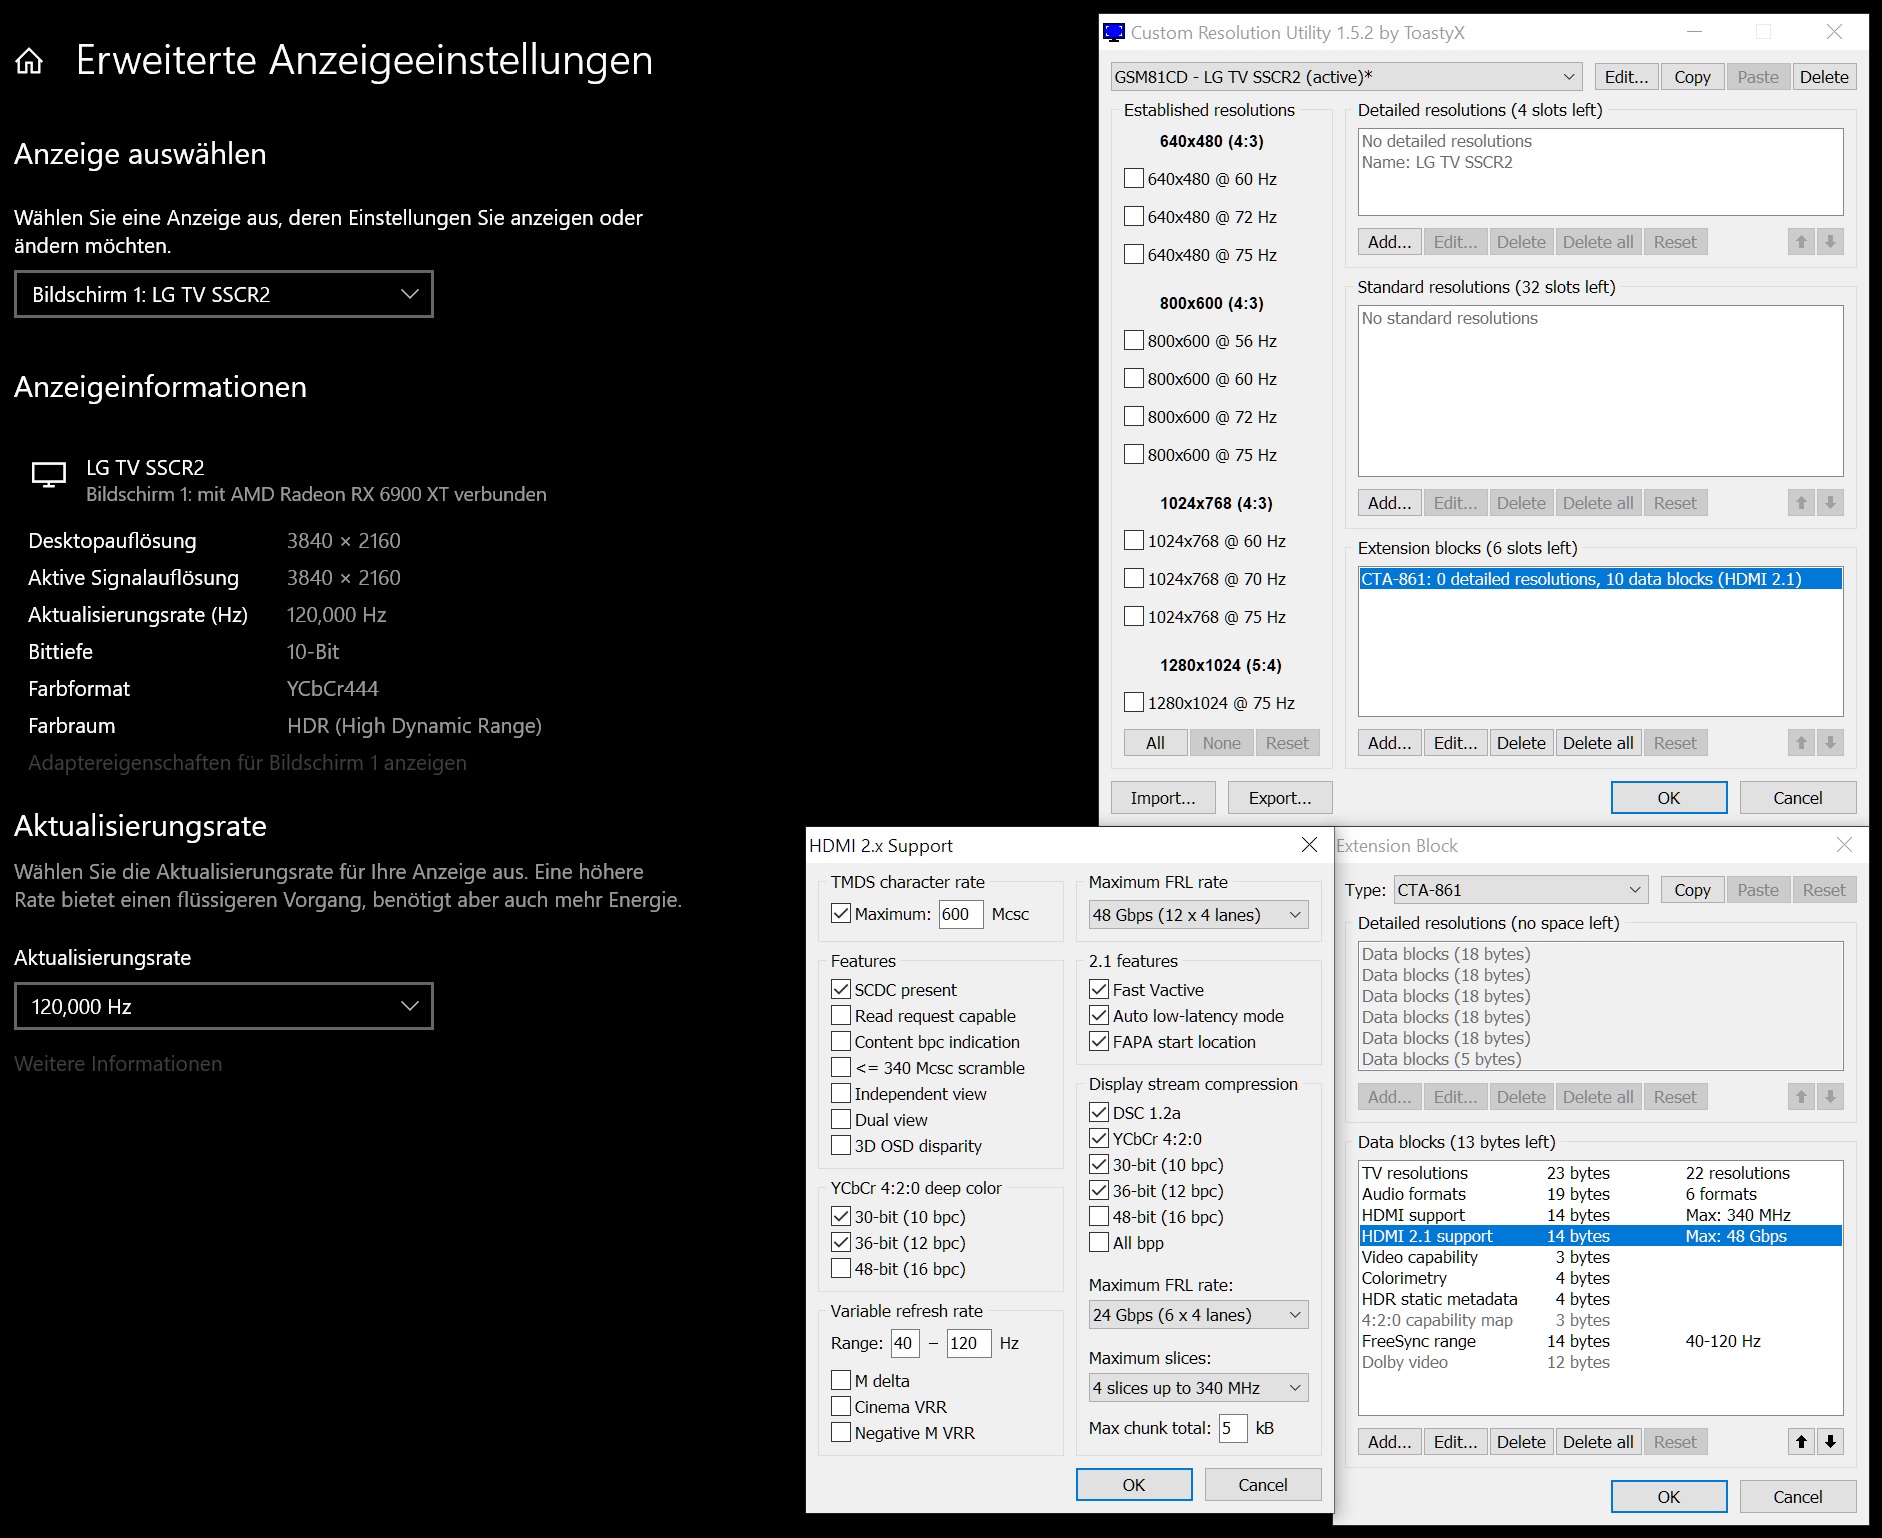Screen dimensions: 1882x1538
Task: Check the M delta option
Action: pos(841,1380)
